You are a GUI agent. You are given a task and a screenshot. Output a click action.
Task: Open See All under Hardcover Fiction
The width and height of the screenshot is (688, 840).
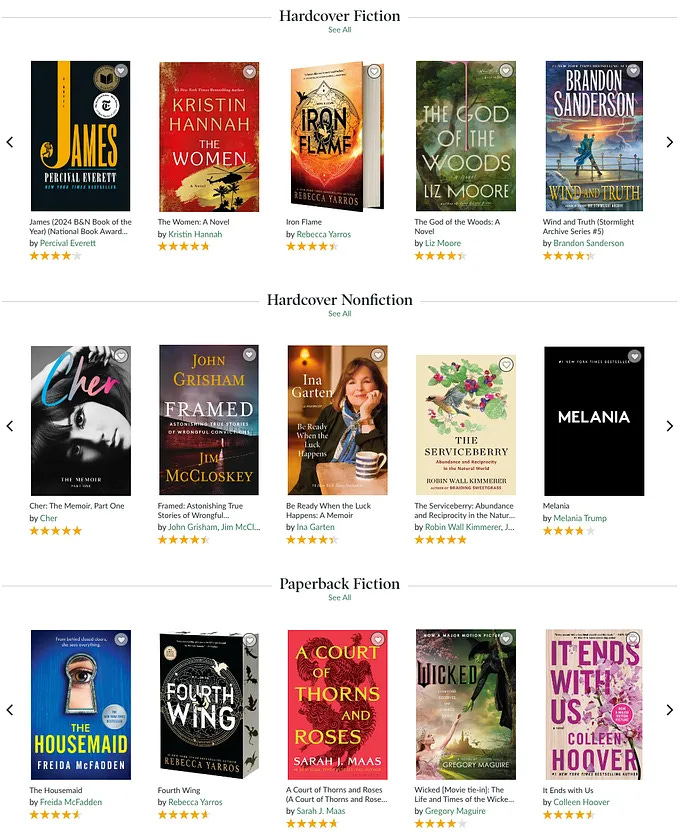click(x=340, y=30)
